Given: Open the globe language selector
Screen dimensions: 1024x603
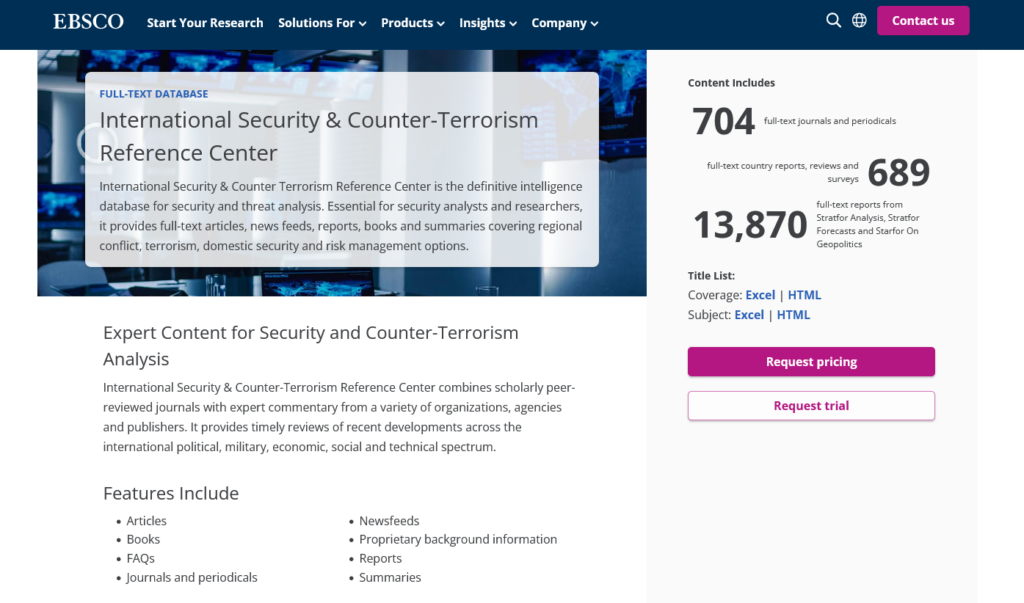Looking at the screenshot, I should coord(859,20).
